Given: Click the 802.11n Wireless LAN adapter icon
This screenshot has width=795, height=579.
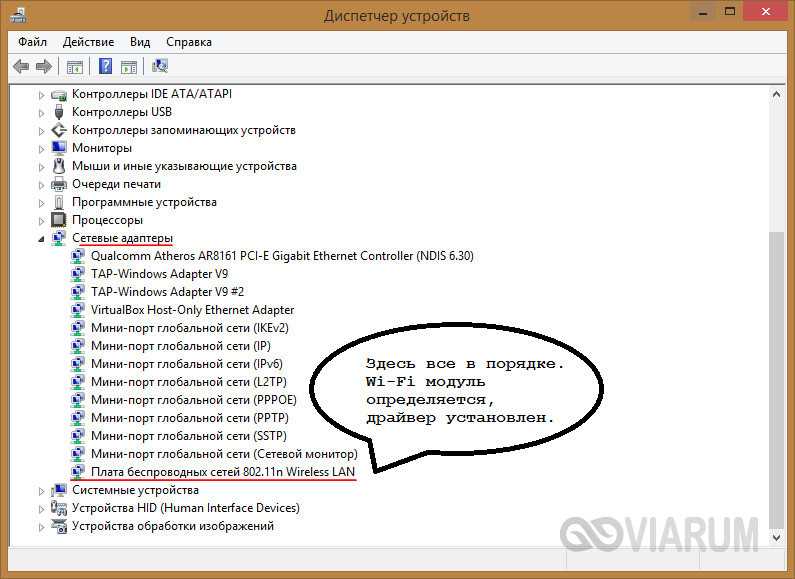Looking at the screenshot, I should click(78, 472).
